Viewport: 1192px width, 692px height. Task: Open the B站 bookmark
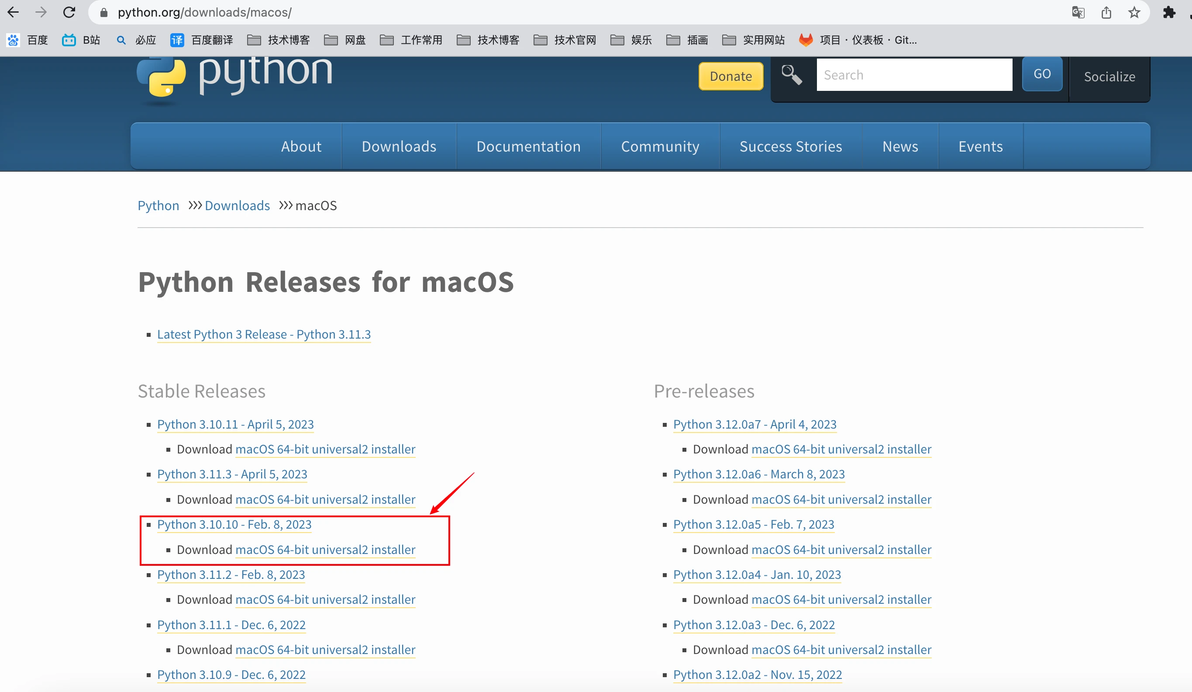click(x=81, y=40)
